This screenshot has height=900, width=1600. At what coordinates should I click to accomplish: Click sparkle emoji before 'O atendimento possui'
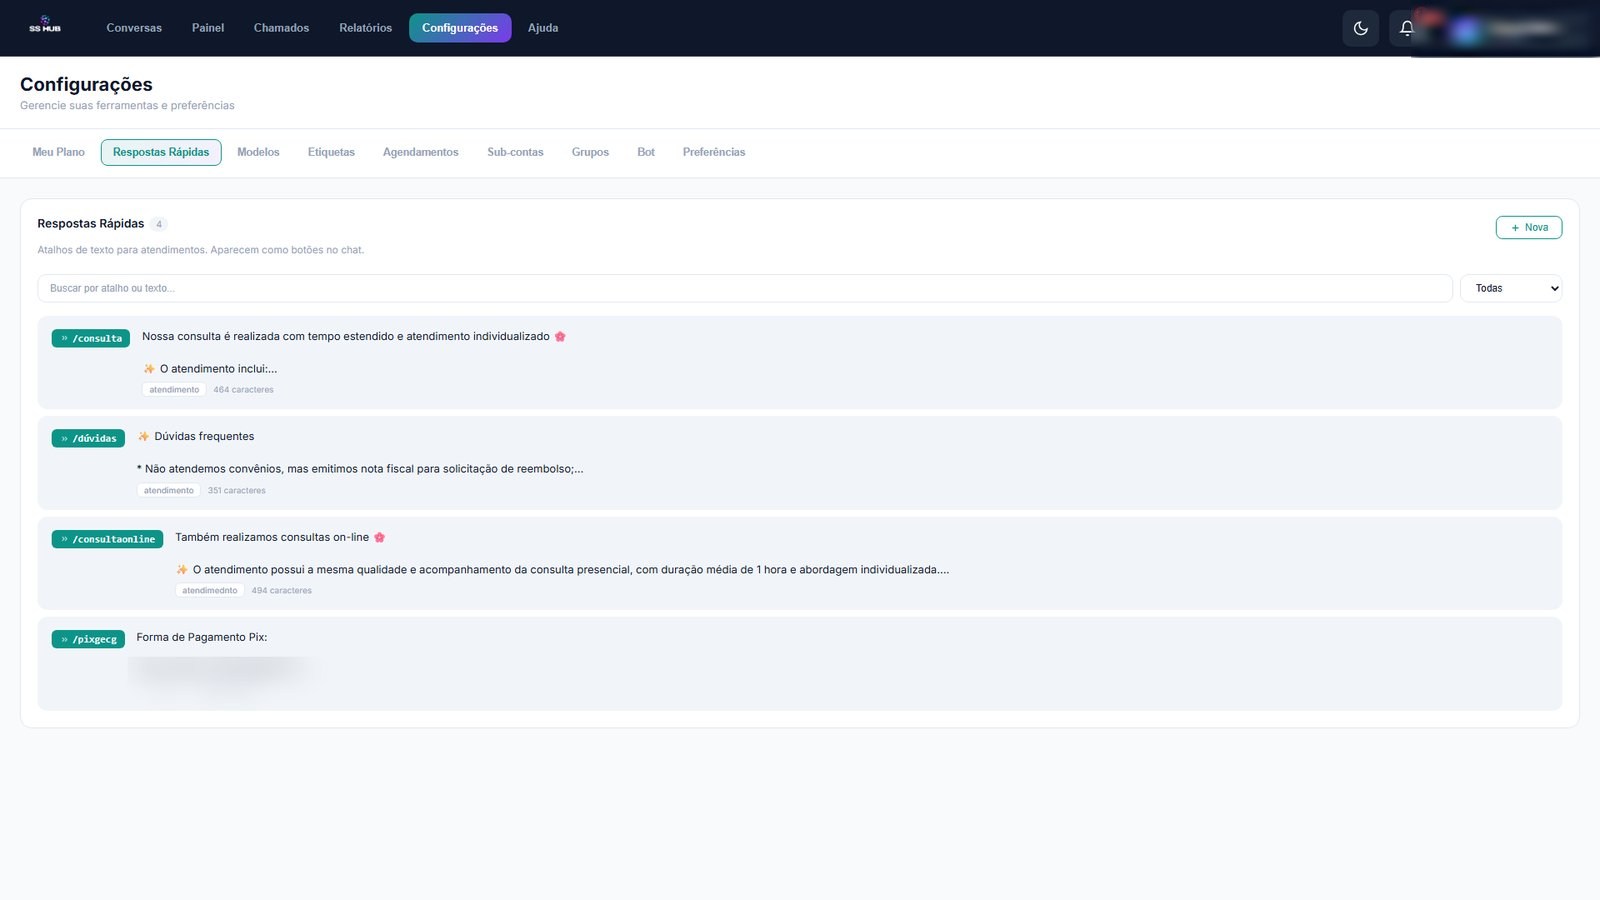(182, 570)
